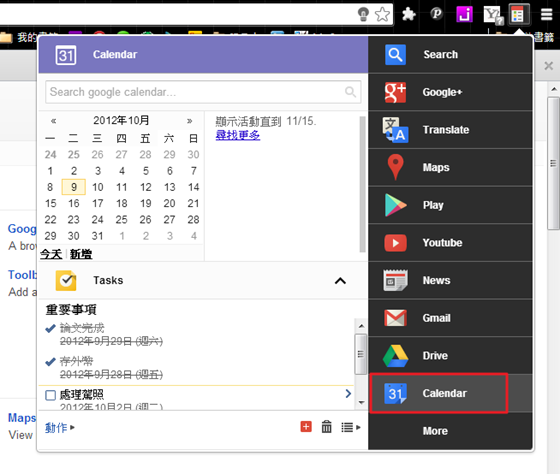The height and width of the screenshot is (474, 560).
Task: Click the background Maps link
Action: tap(22, 418)
